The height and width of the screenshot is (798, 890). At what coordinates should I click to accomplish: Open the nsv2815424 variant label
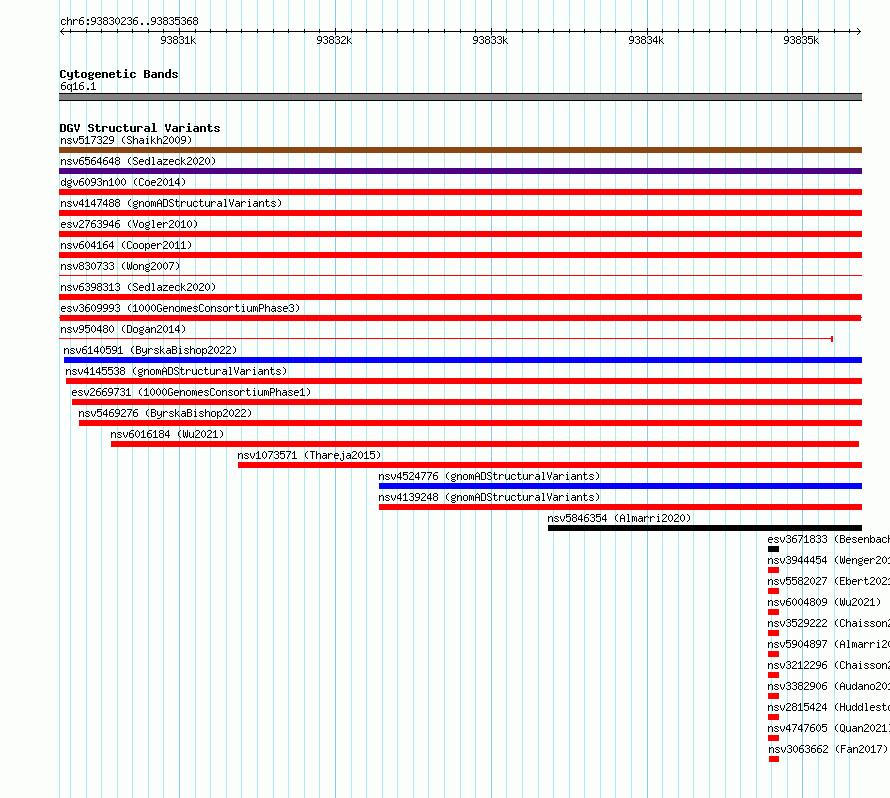pos(828,707)
